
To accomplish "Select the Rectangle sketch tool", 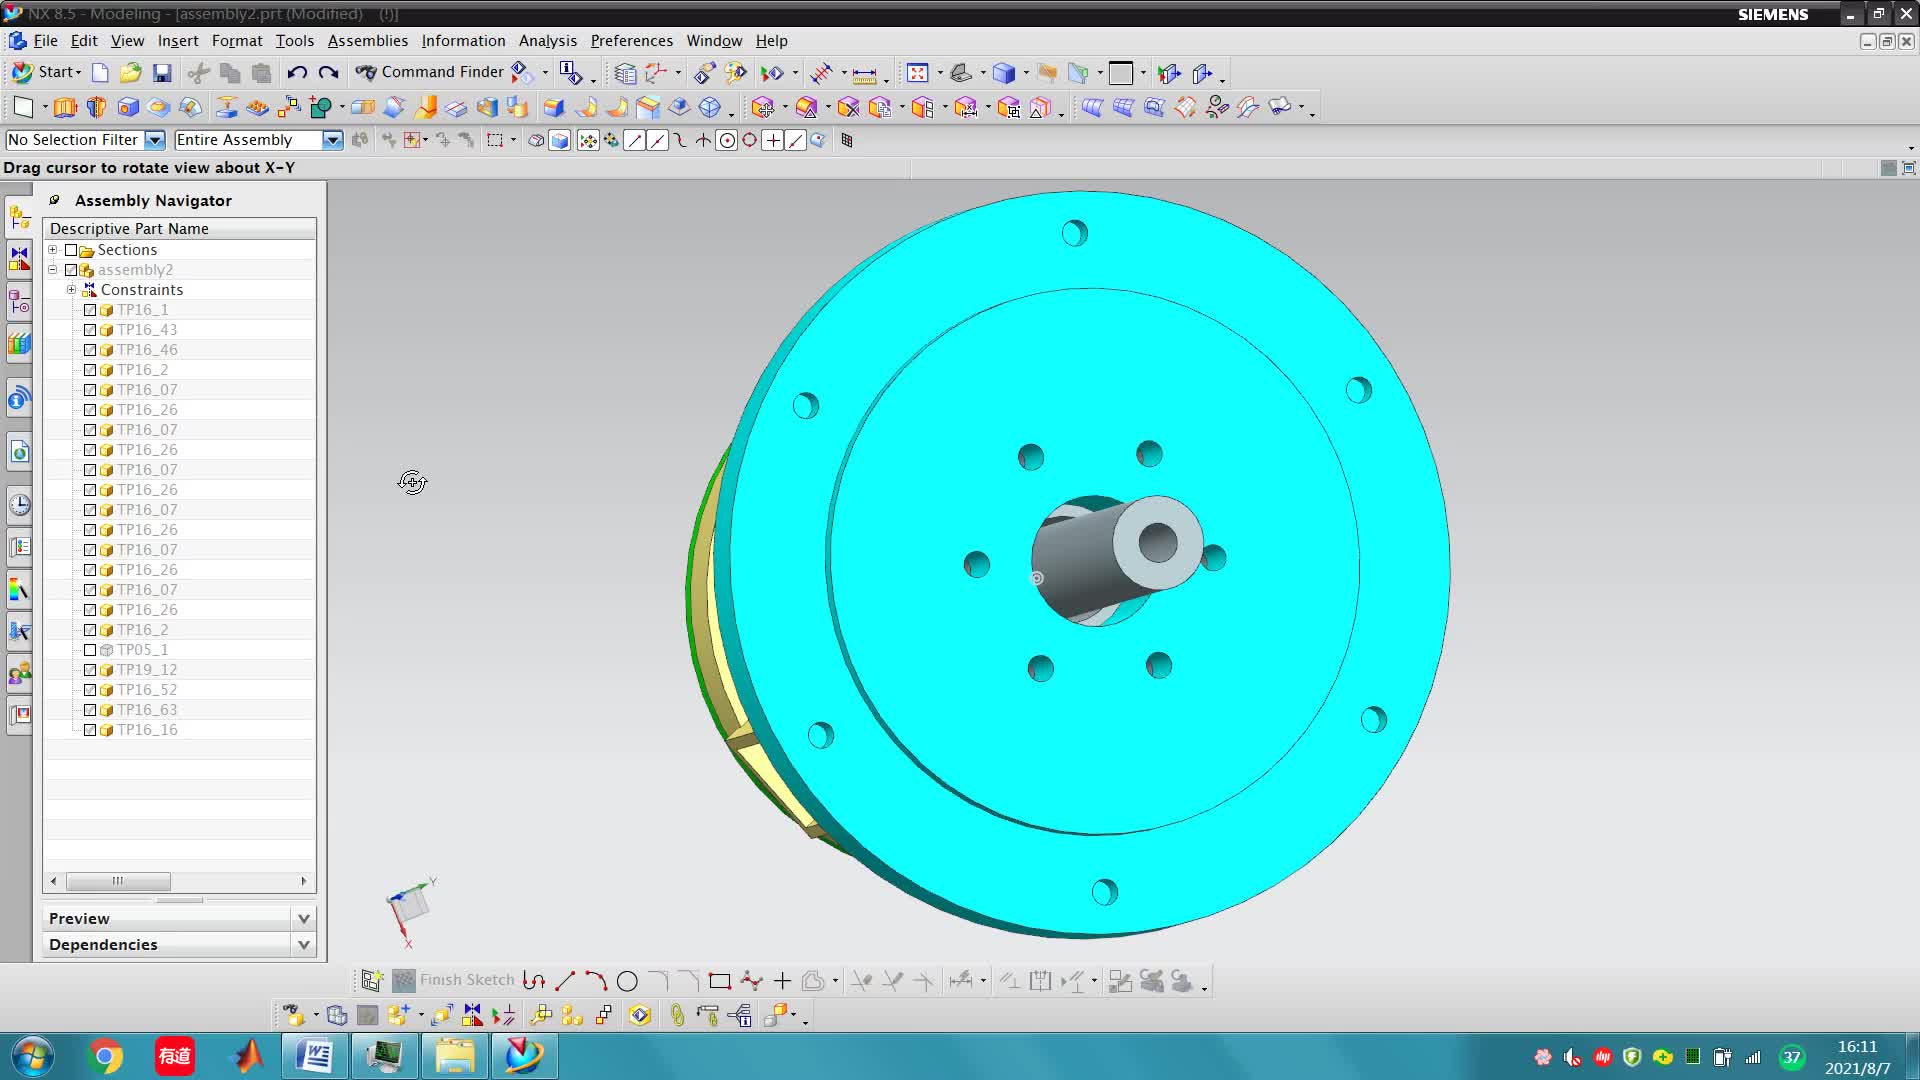I will click(x=719, y=981).
